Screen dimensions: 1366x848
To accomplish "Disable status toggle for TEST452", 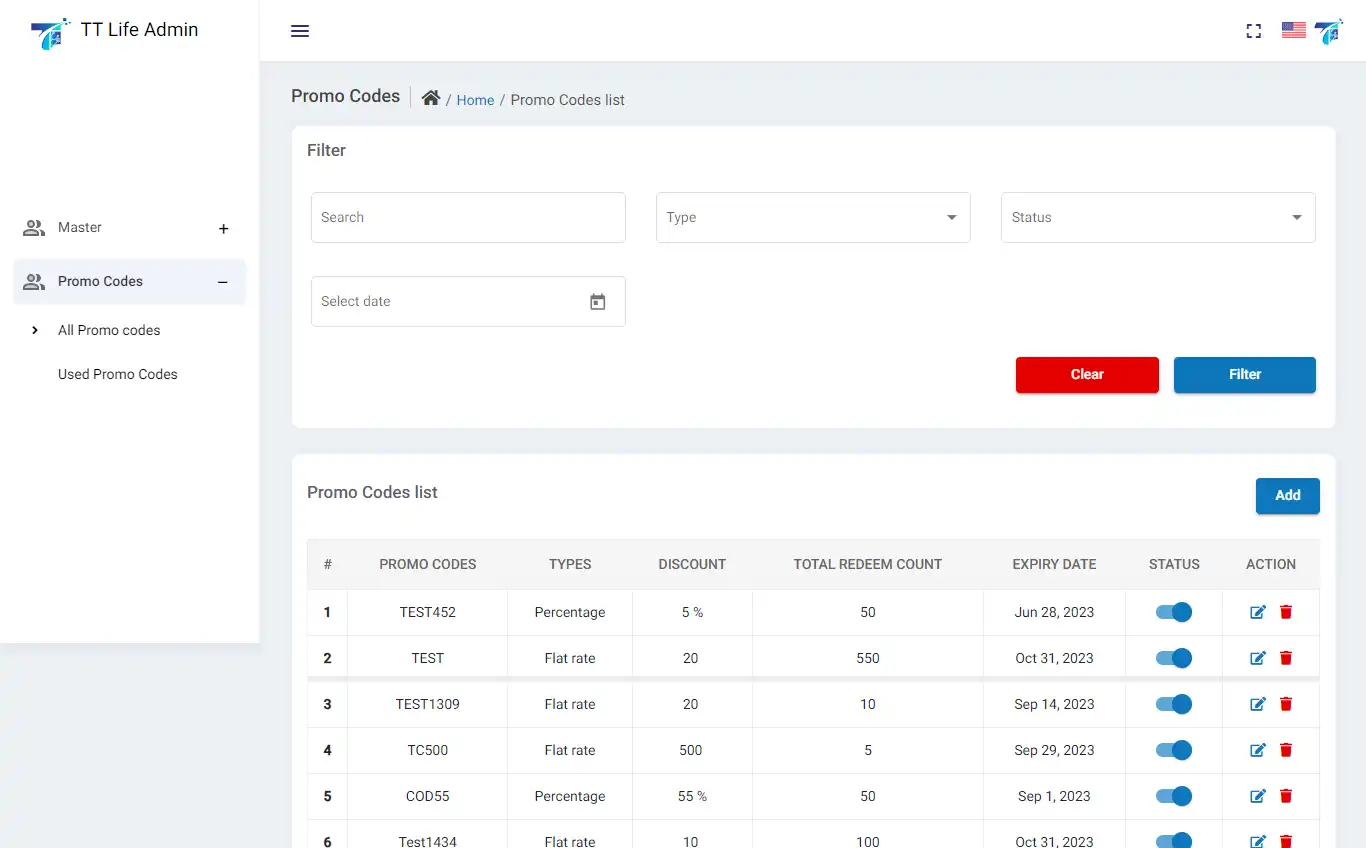I will [x=1174, y=612].
